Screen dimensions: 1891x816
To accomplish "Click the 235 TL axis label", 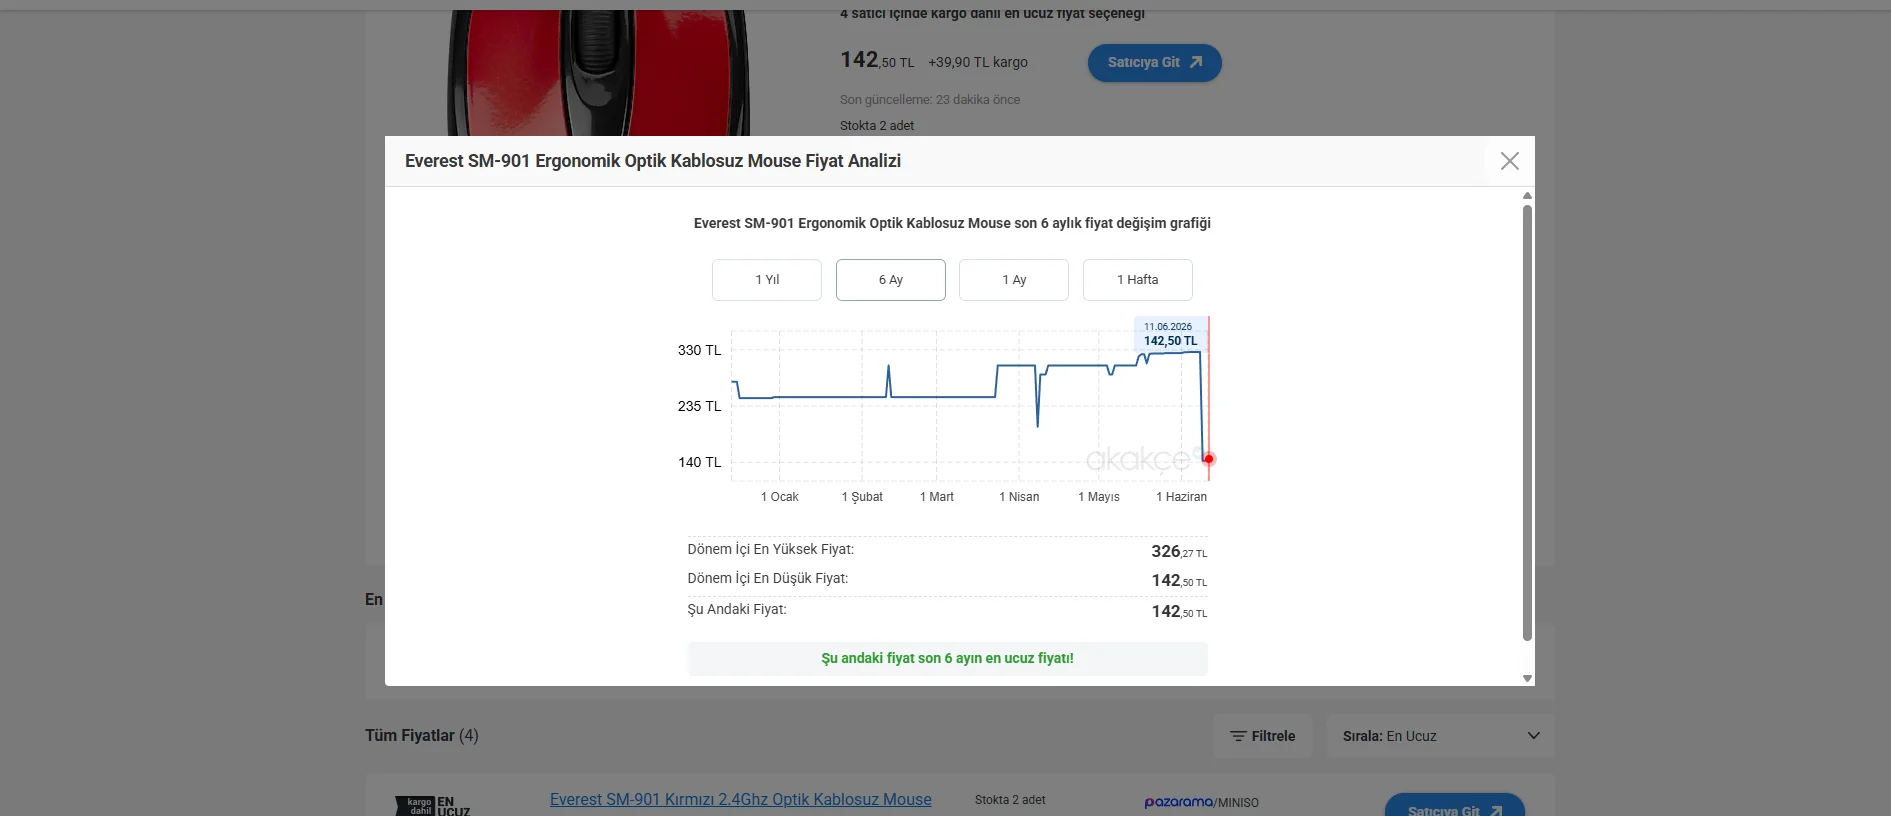I will [x=699, y=406].
